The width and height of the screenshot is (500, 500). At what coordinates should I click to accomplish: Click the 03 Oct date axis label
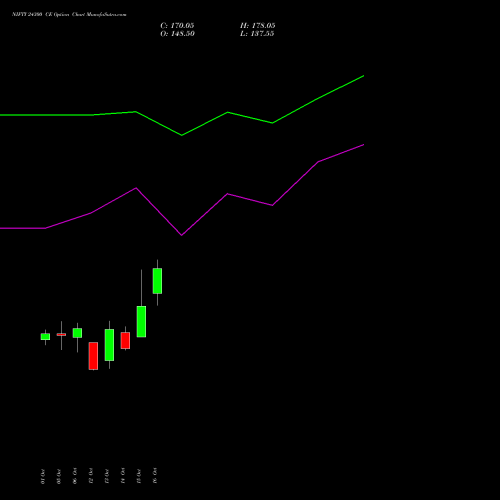point(59,476)
